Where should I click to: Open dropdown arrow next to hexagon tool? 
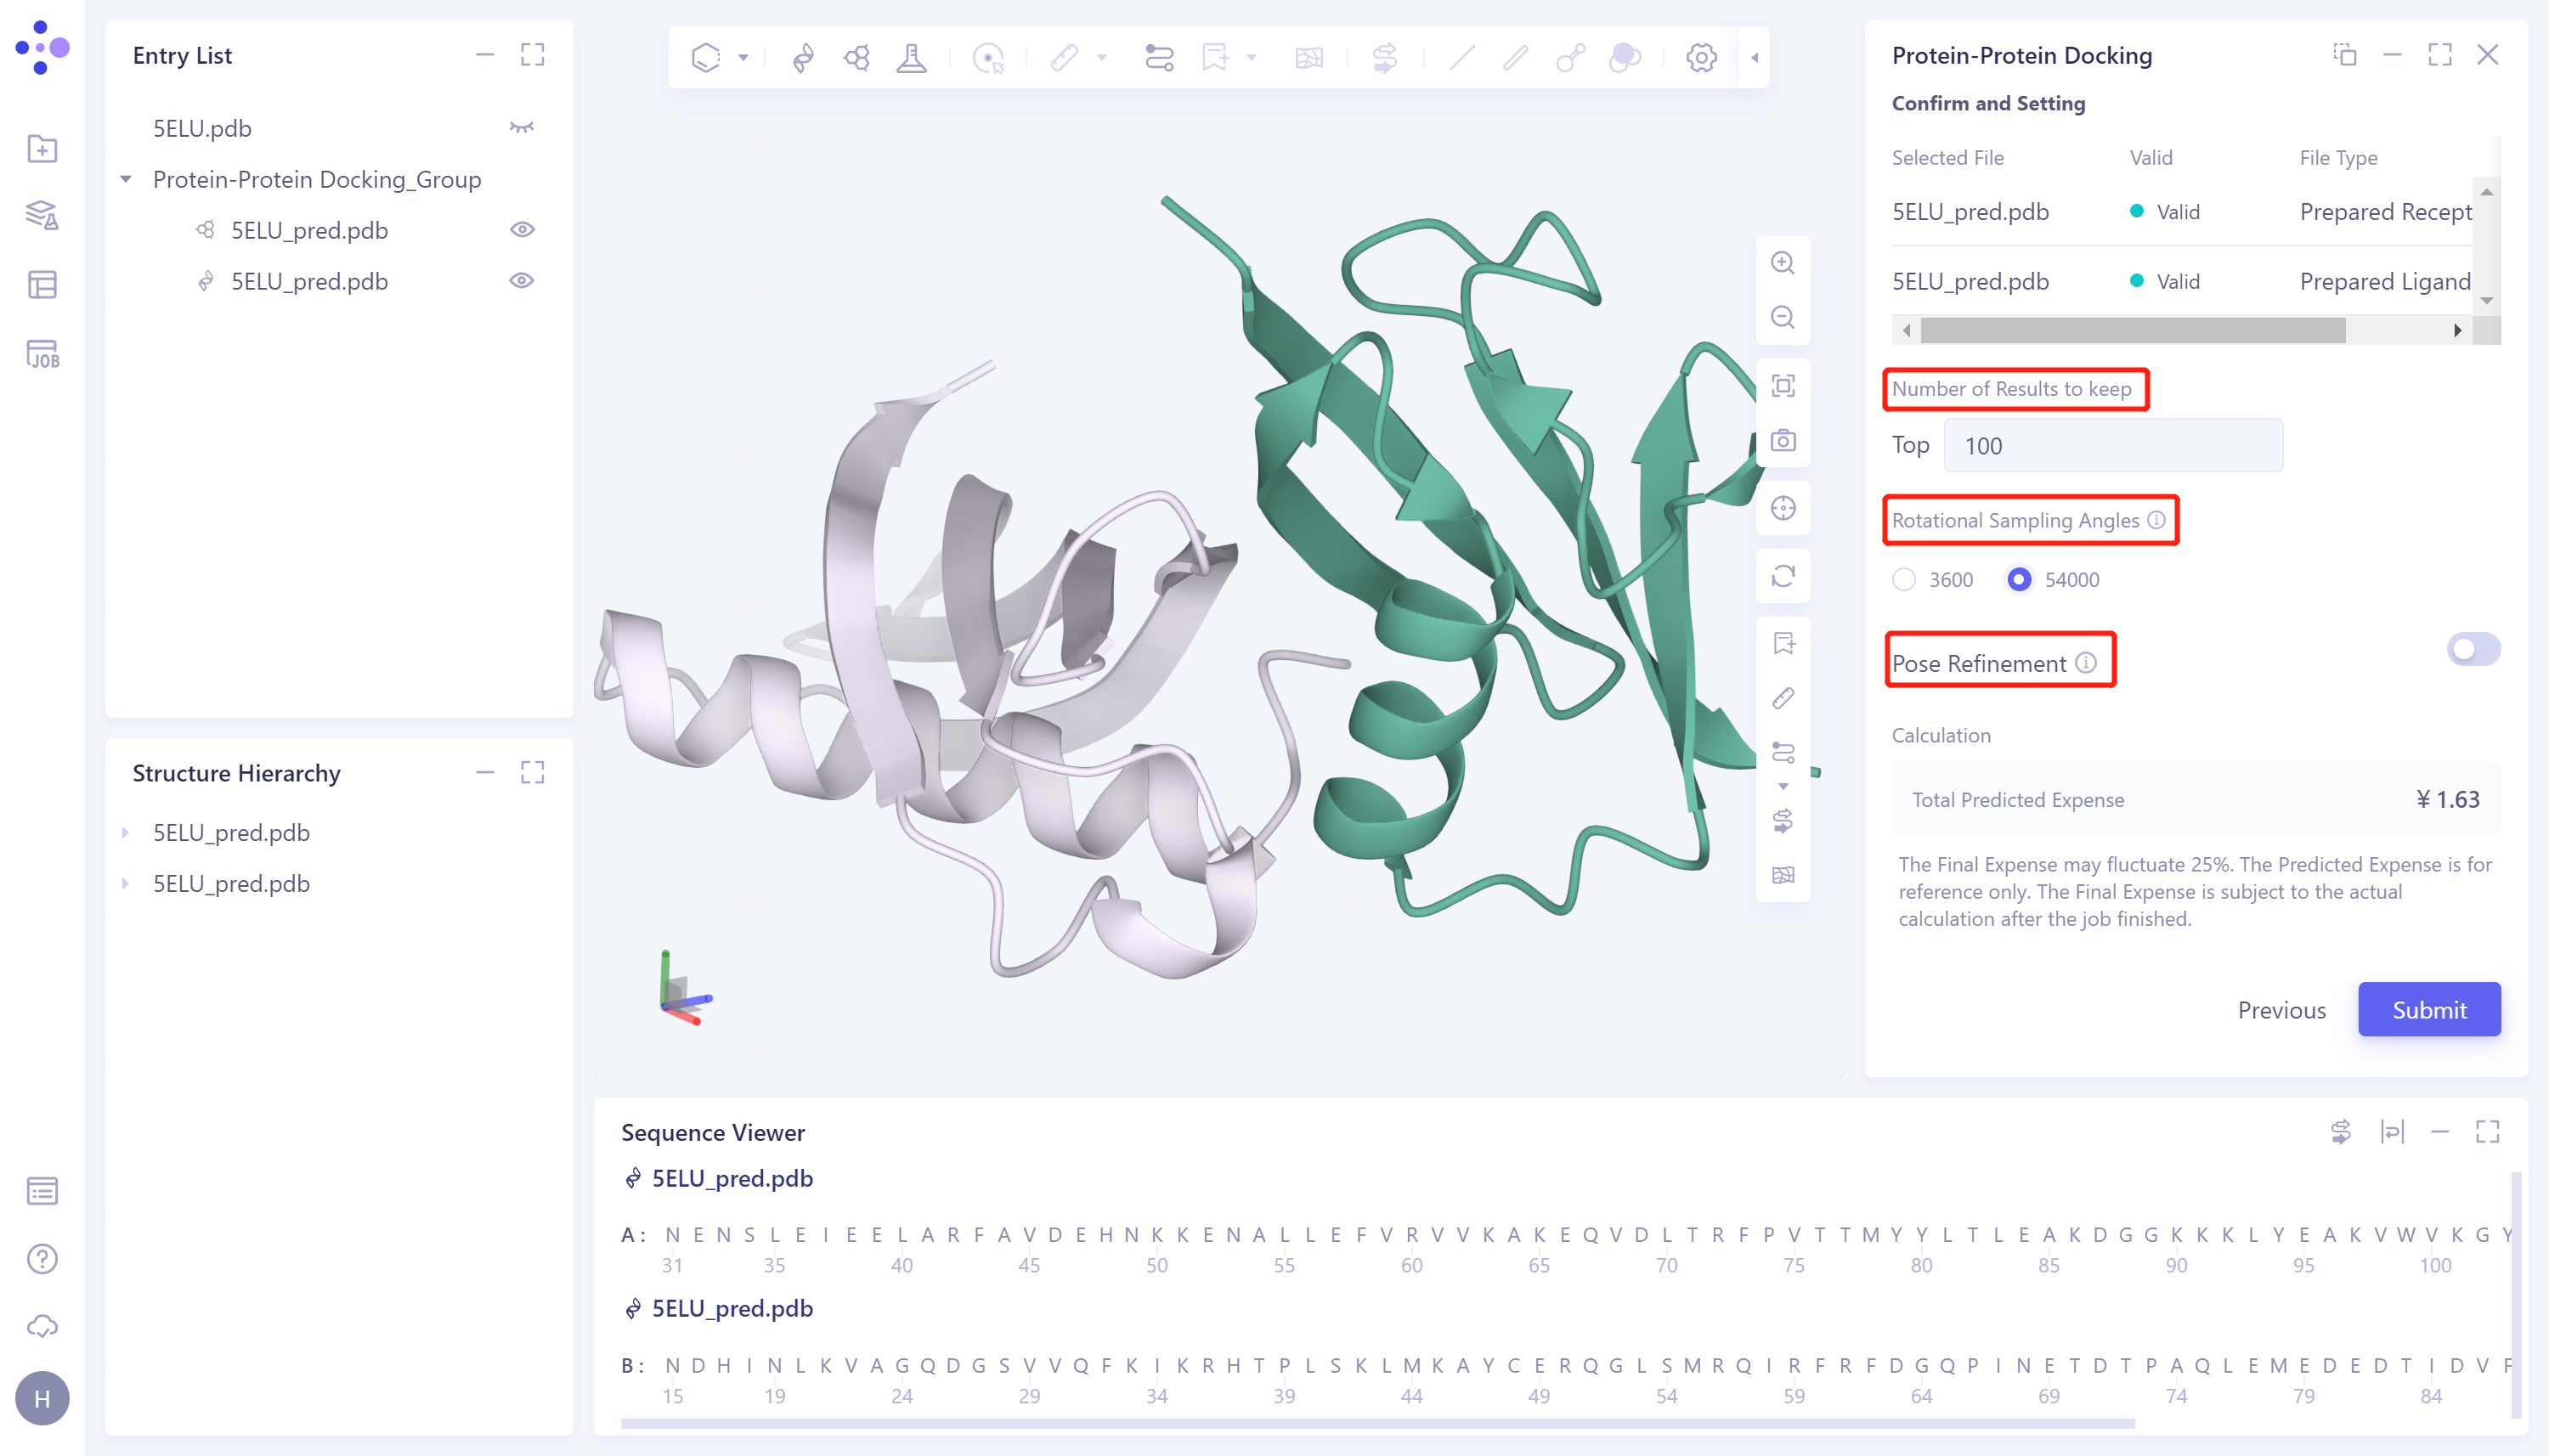743,58
